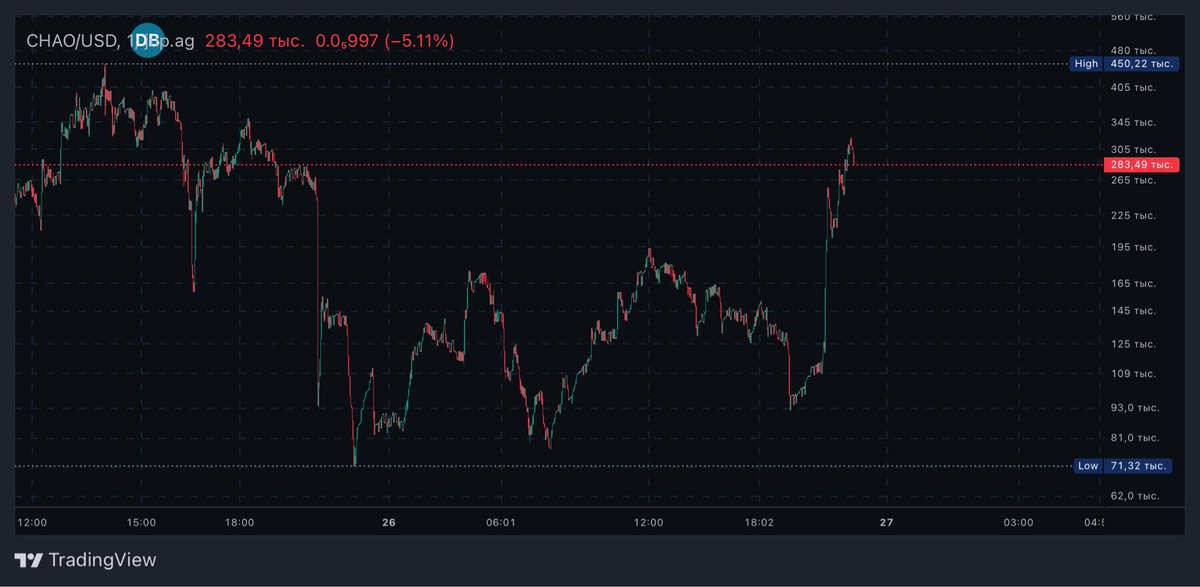1200x587 pixels.
Task: Select the header price 283,49 тыс.
Action: pos(254,41)
